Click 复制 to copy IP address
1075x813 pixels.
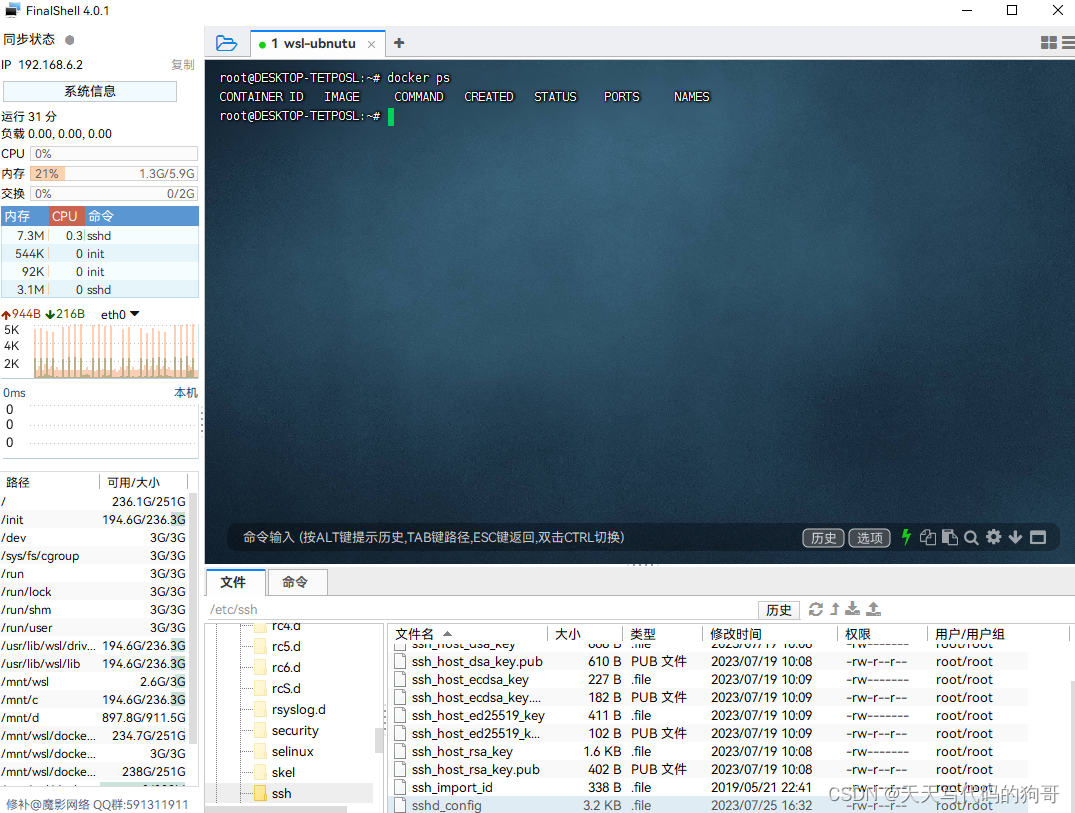pyautogui.click(x=182, y=64)
